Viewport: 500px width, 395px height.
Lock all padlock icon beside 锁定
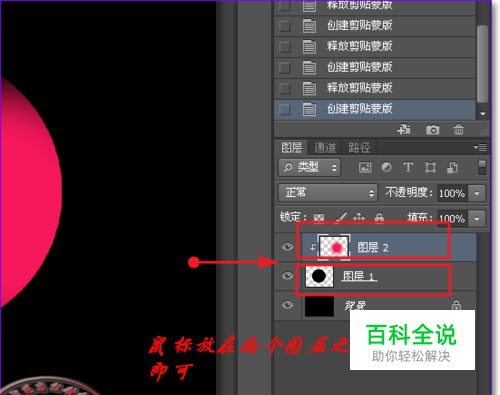tap(379, 217)
